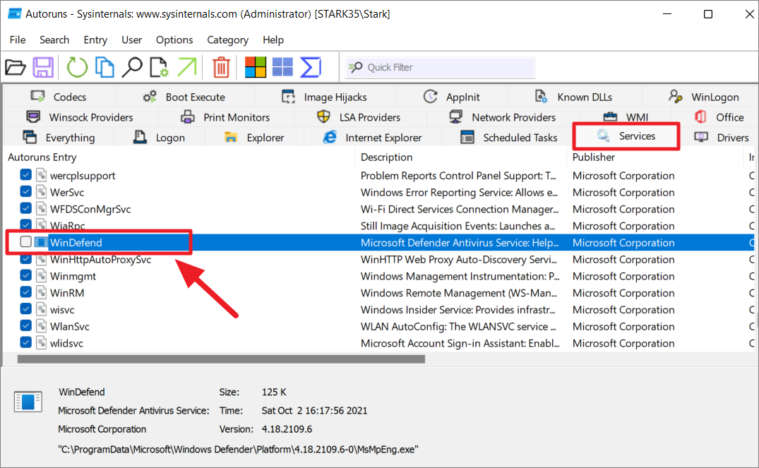759x468 pixels.
Task: Switch to the Codecs tab
Action: click(59, 97)
